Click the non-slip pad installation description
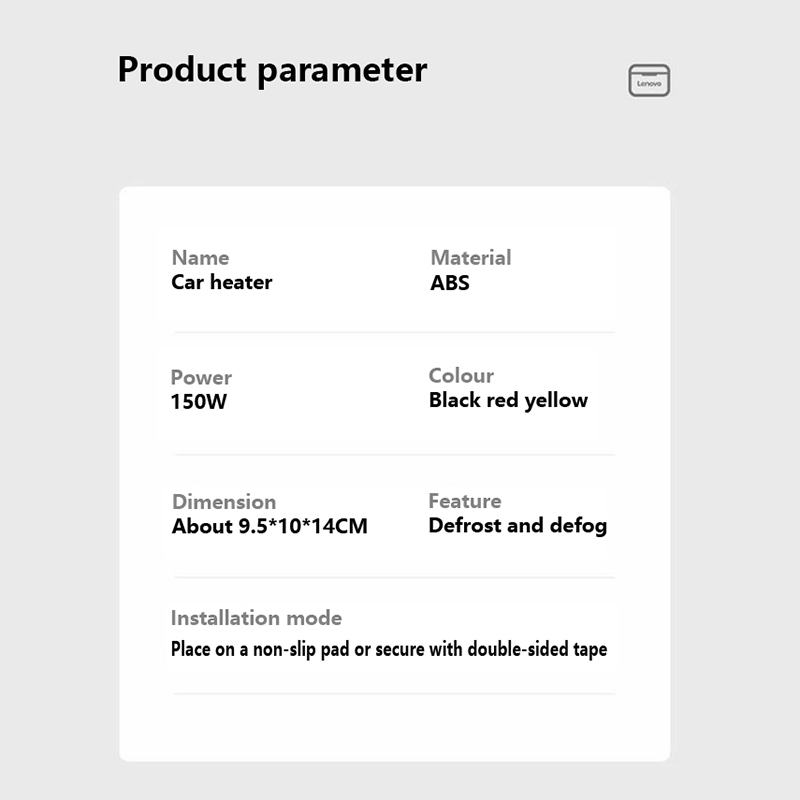Viewport: 800px width, 800px height. click(389, 649)
